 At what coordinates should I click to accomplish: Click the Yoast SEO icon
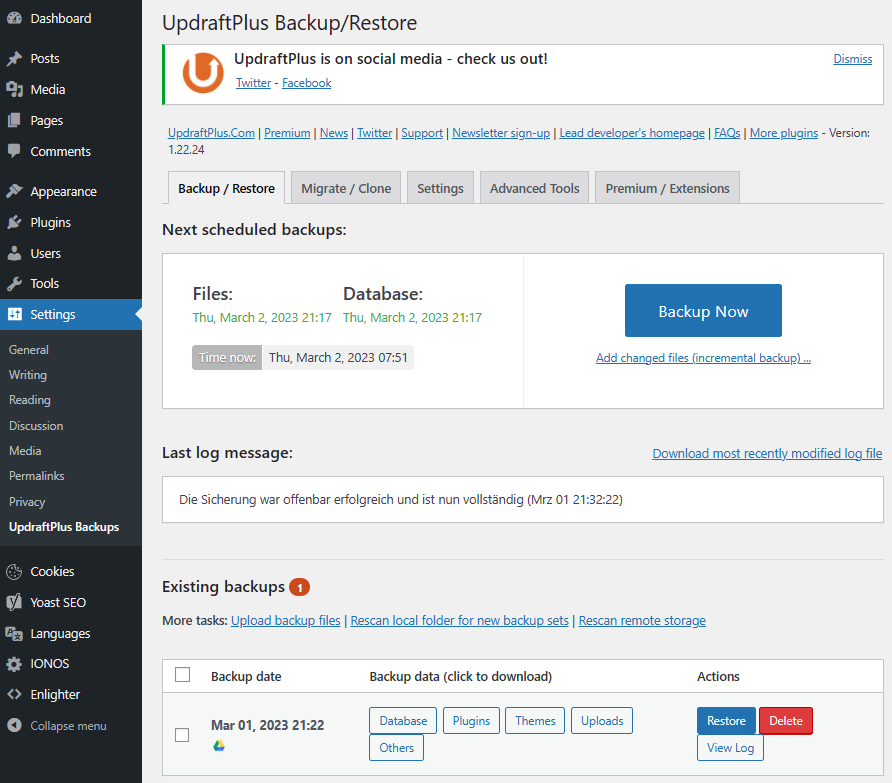[x=14, y=603]
